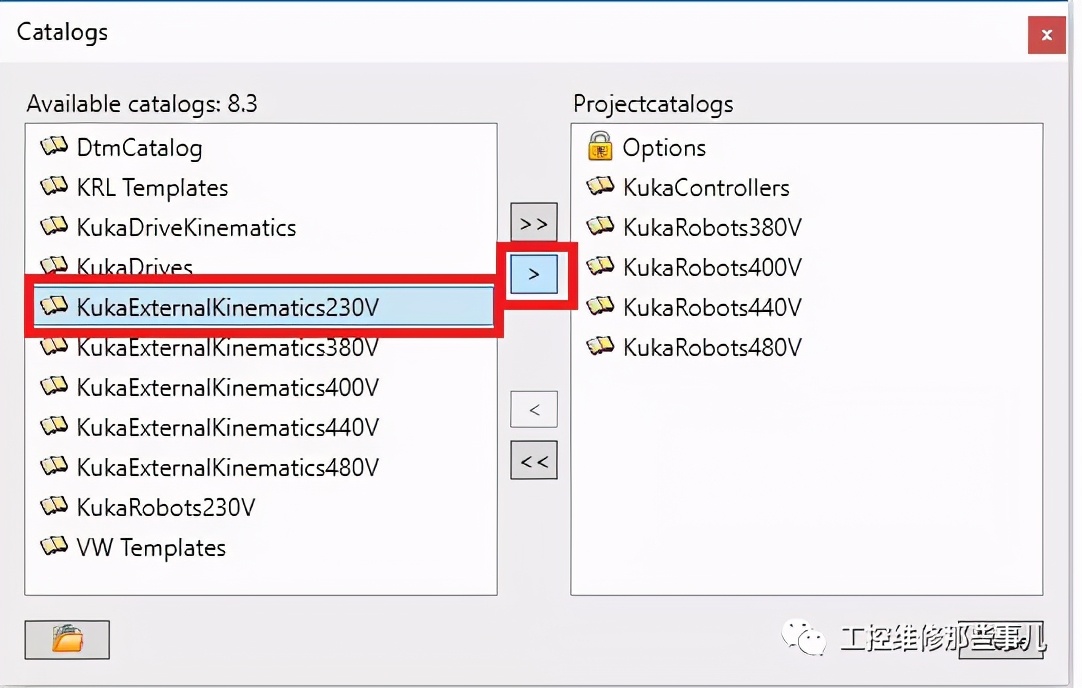Remove all catalogs with double left arrow
This screenshot has width=1082, height=688.
point(533,461)
